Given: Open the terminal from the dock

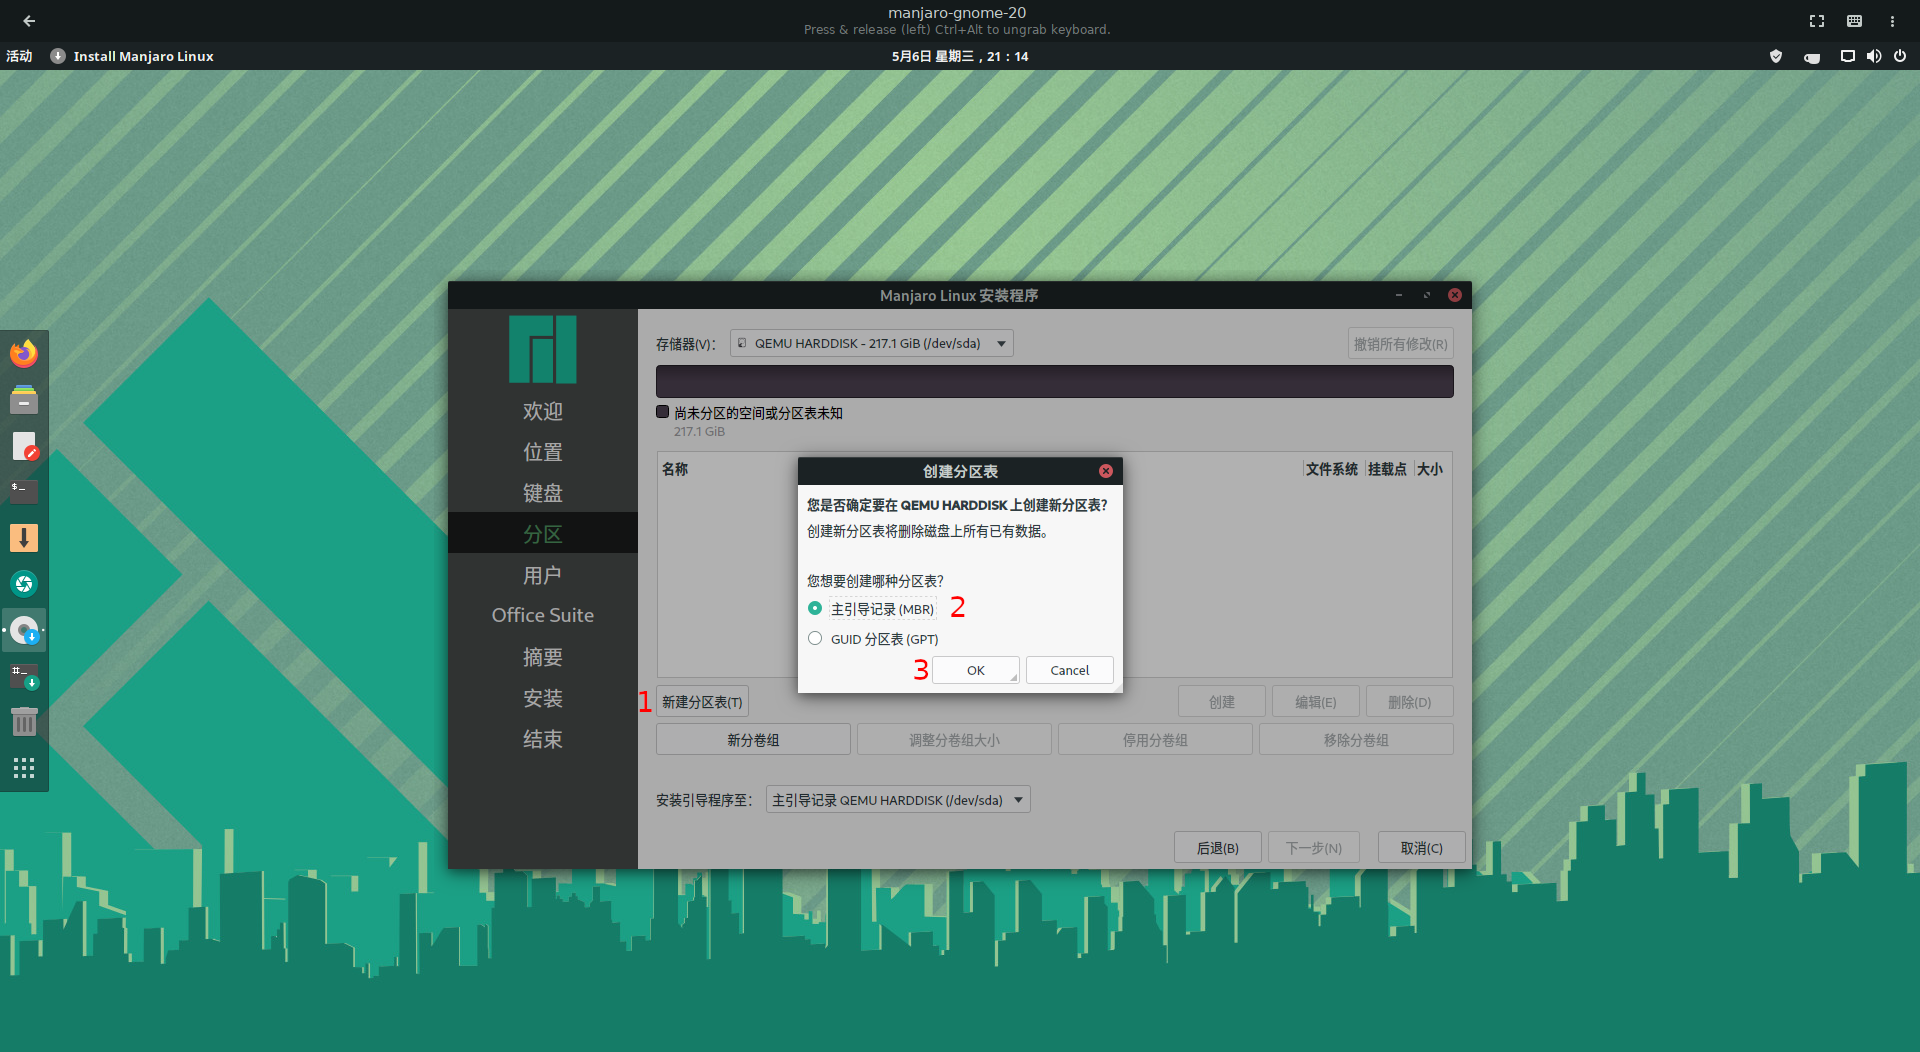Looking at the screenshot, I should coord(24,492).
